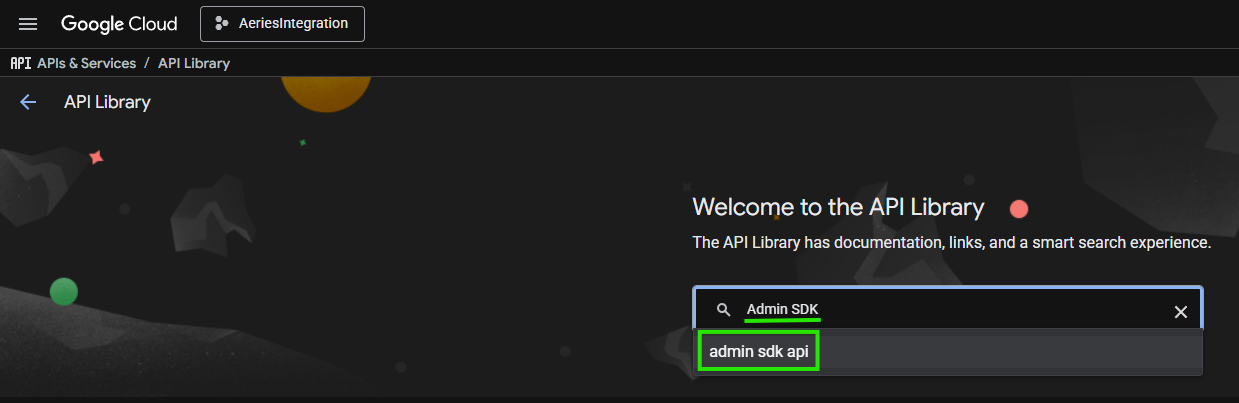Click the API Library page title

(x=107, y=102)
